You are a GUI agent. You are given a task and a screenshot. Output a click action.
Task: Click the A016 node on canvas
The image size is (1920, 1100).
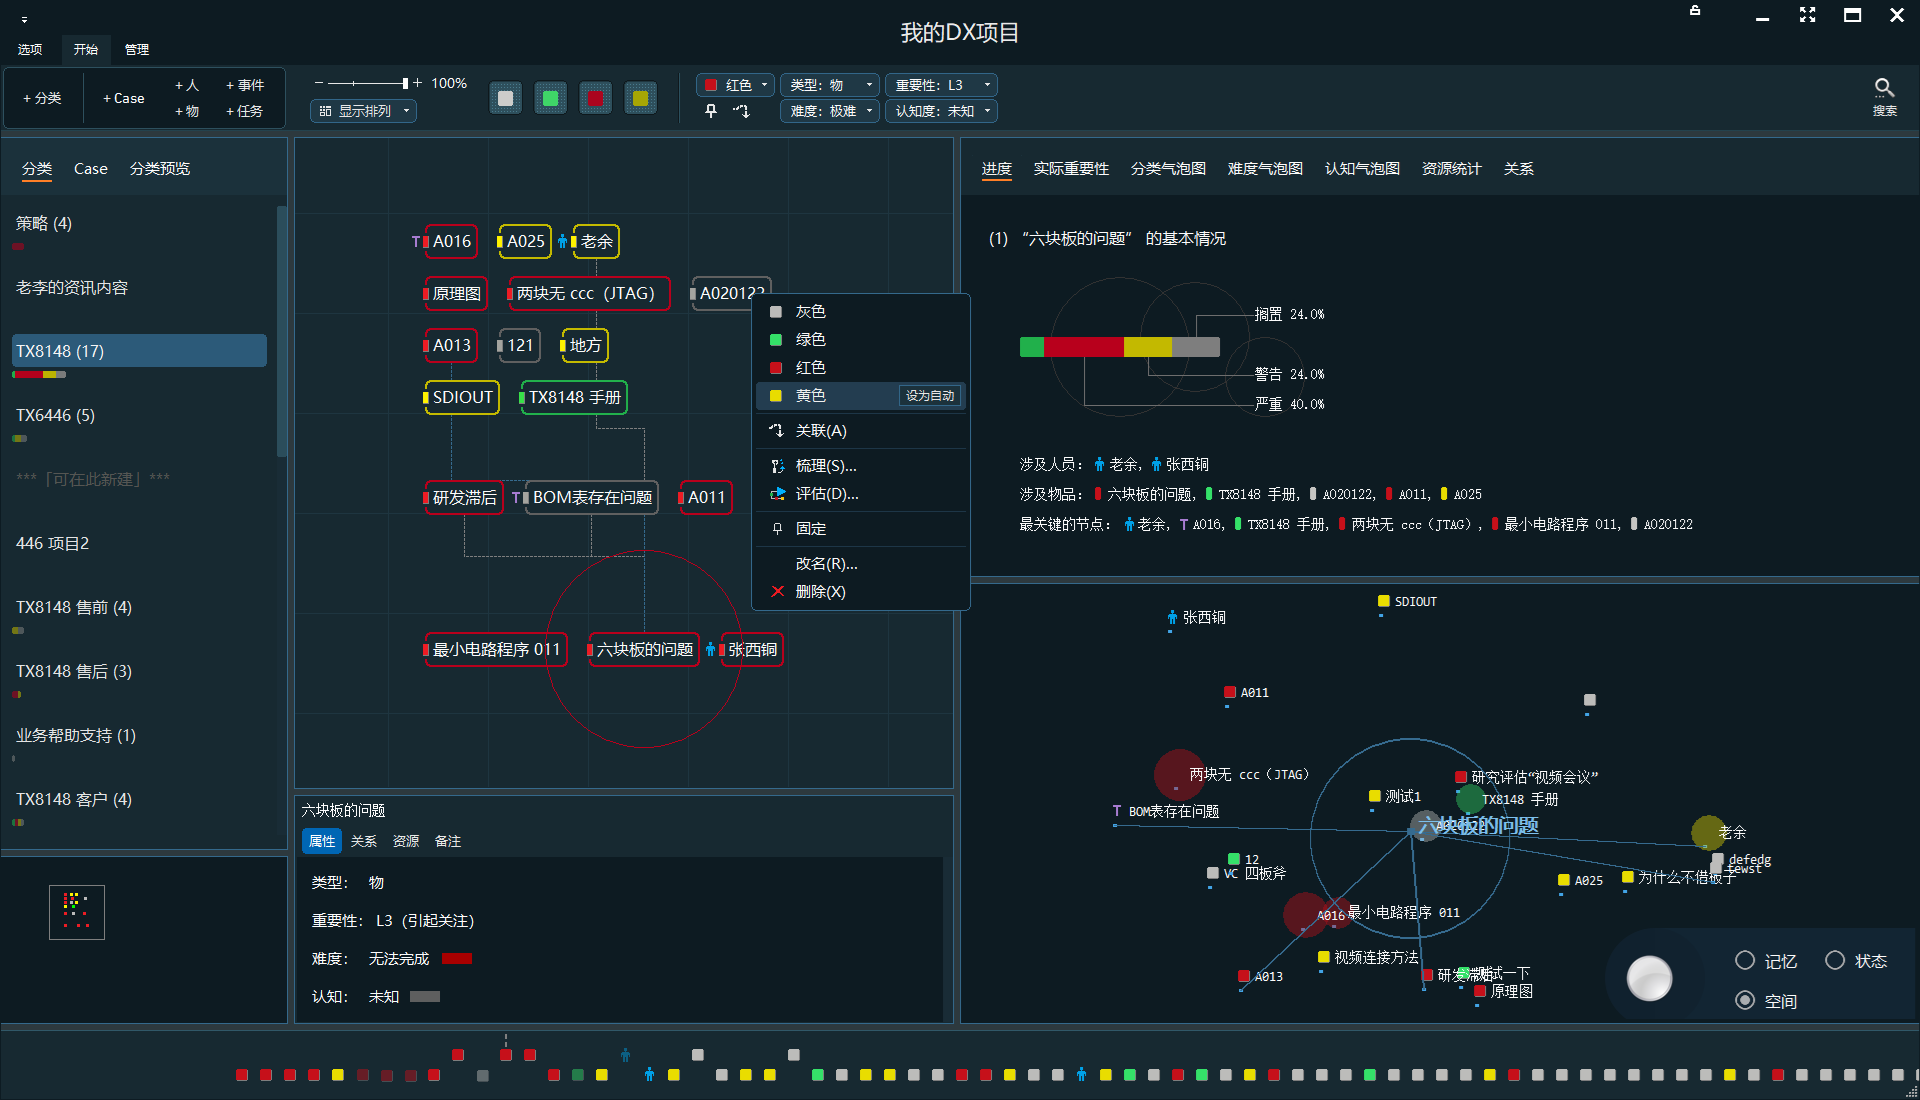click(x=451, y=241)
